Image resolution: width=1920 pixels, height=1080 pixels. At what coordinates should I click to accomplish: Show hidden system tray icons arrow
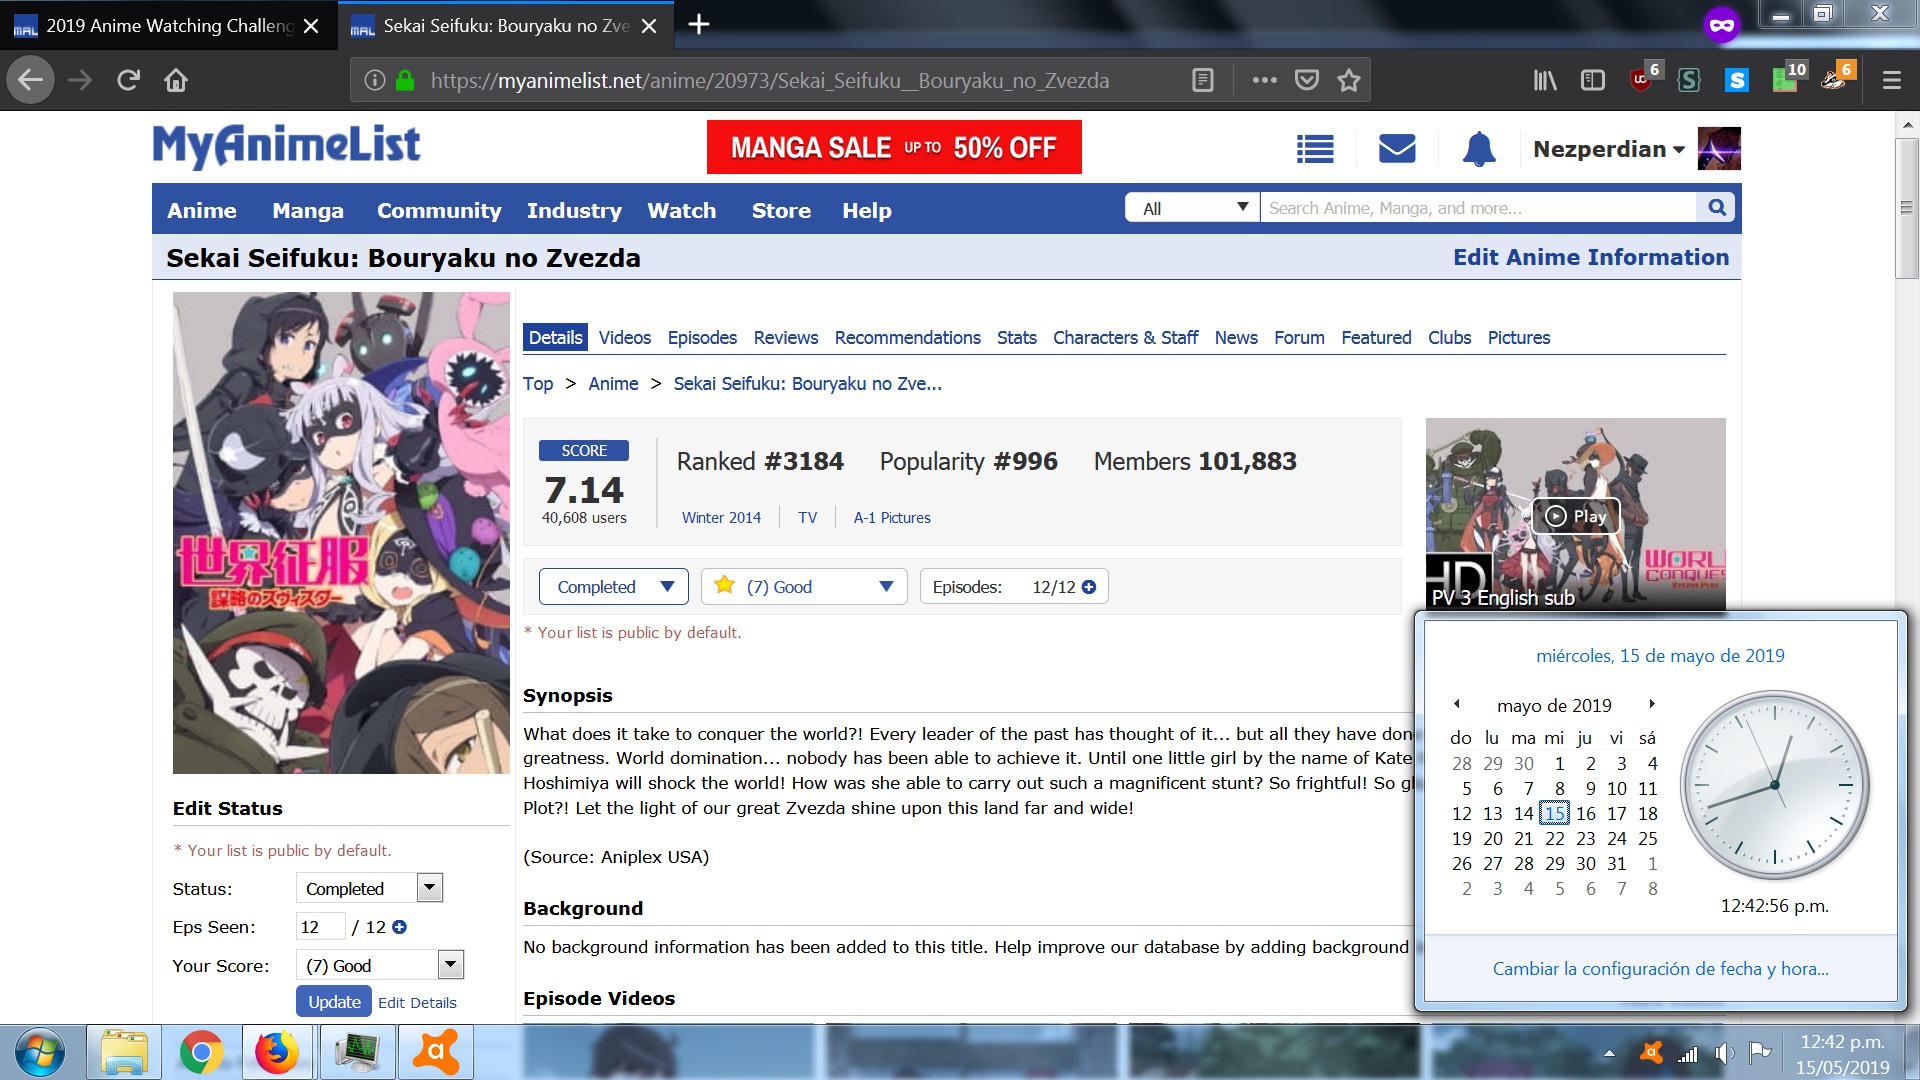pyautogui.click(x=1609, y=1053)
